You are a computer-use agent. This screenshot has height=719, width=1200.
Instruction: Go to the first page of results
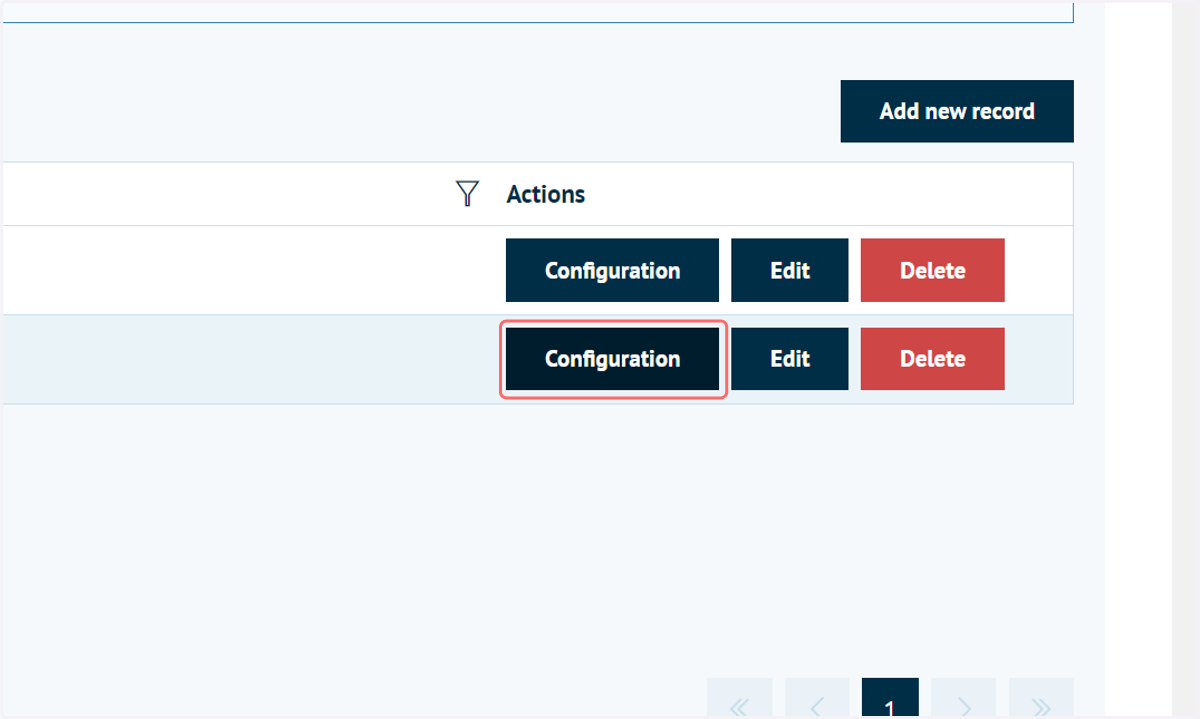pos(739,699)
